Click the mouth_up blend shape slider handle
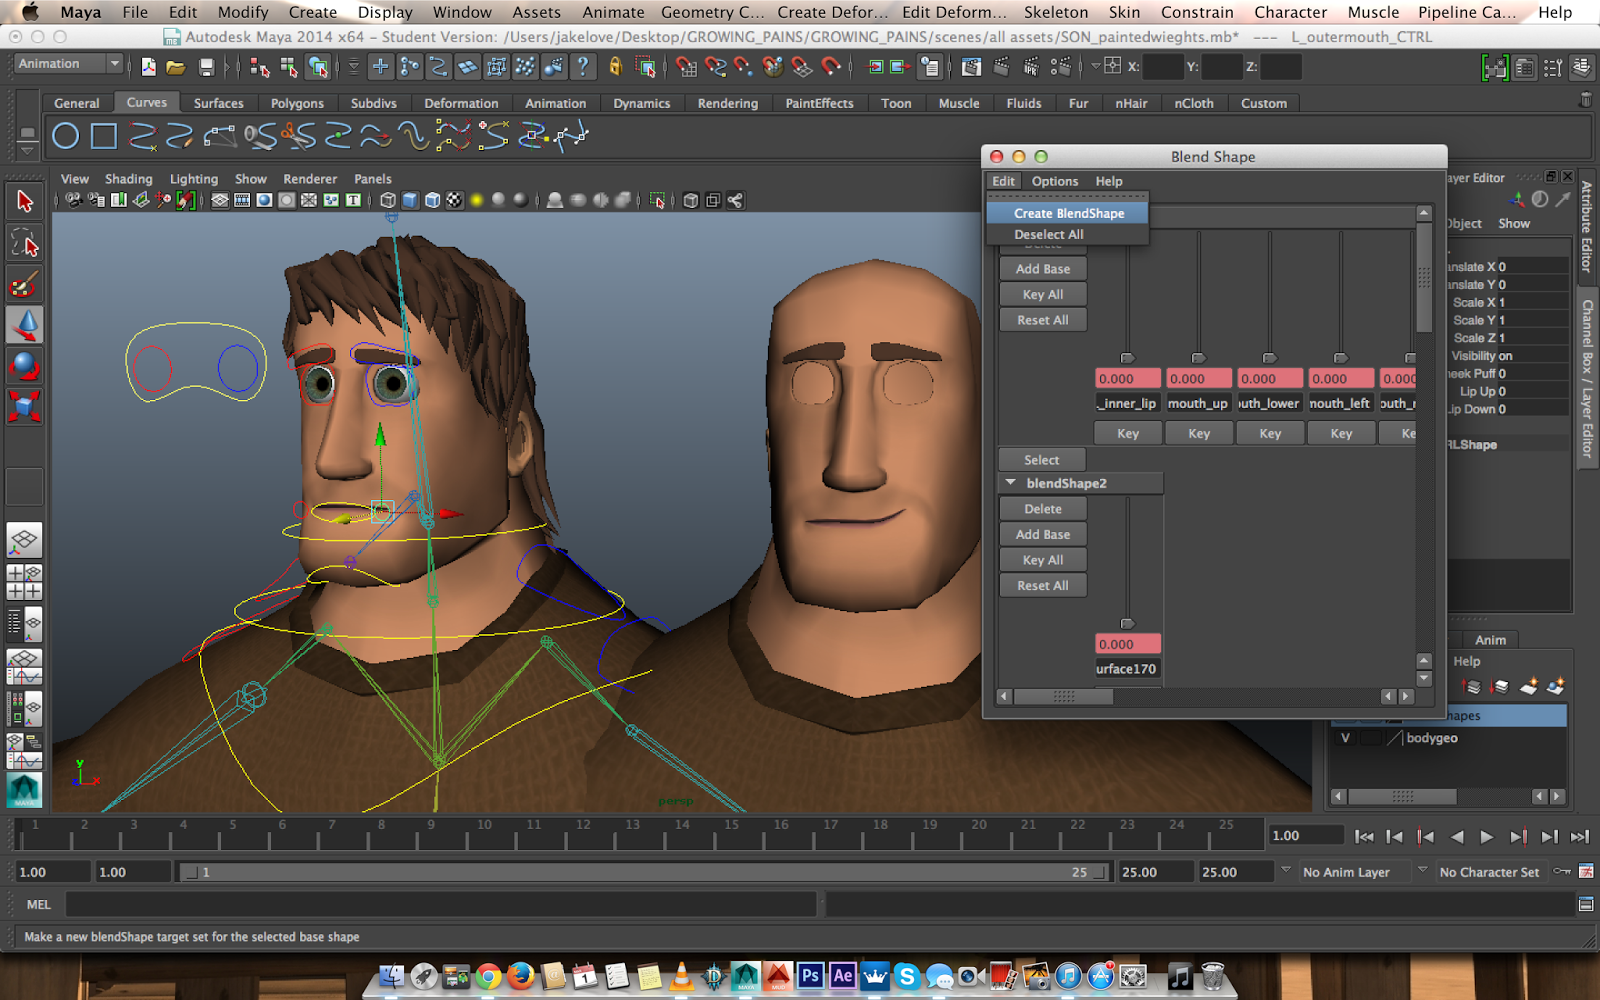Image resolution: width=1600 pixels, height=1000 pixels. [x=1199, y=358]
